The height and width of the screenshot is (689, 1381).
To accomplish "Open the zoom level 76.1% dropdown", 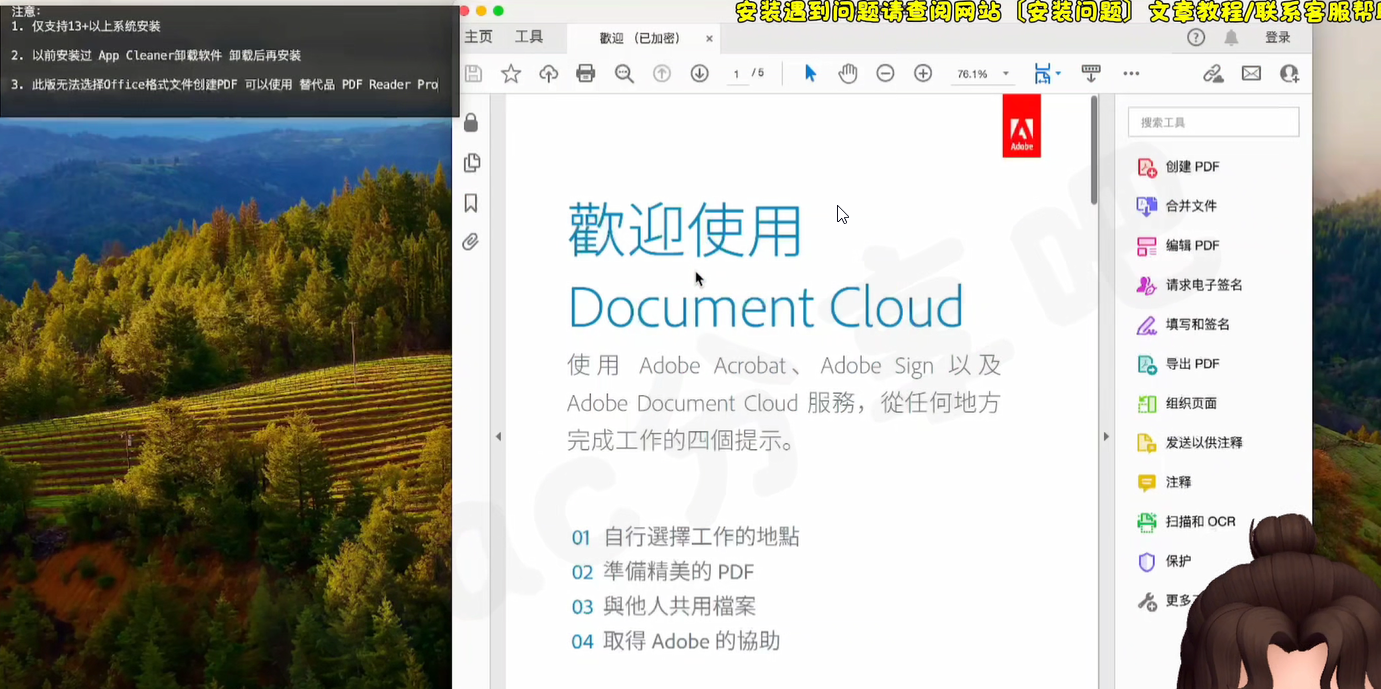I will click(x=984, y=74).
